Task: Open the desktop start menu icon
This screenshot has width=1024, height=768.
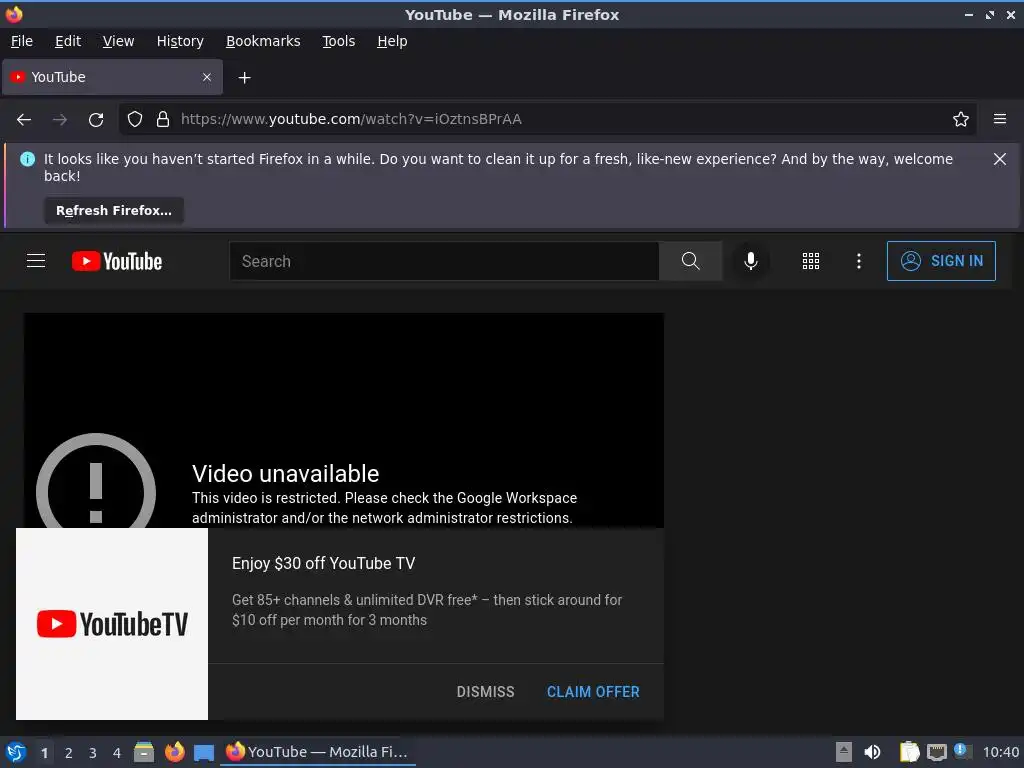Action: [16, 752]
